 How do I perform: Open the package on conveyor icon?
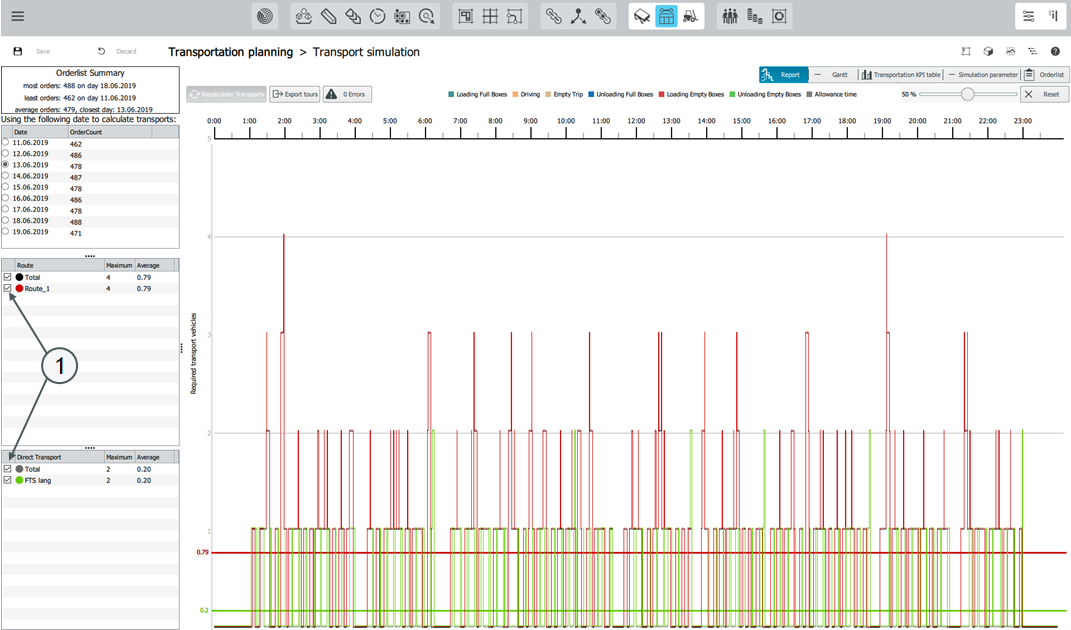(x=642, y=16)
